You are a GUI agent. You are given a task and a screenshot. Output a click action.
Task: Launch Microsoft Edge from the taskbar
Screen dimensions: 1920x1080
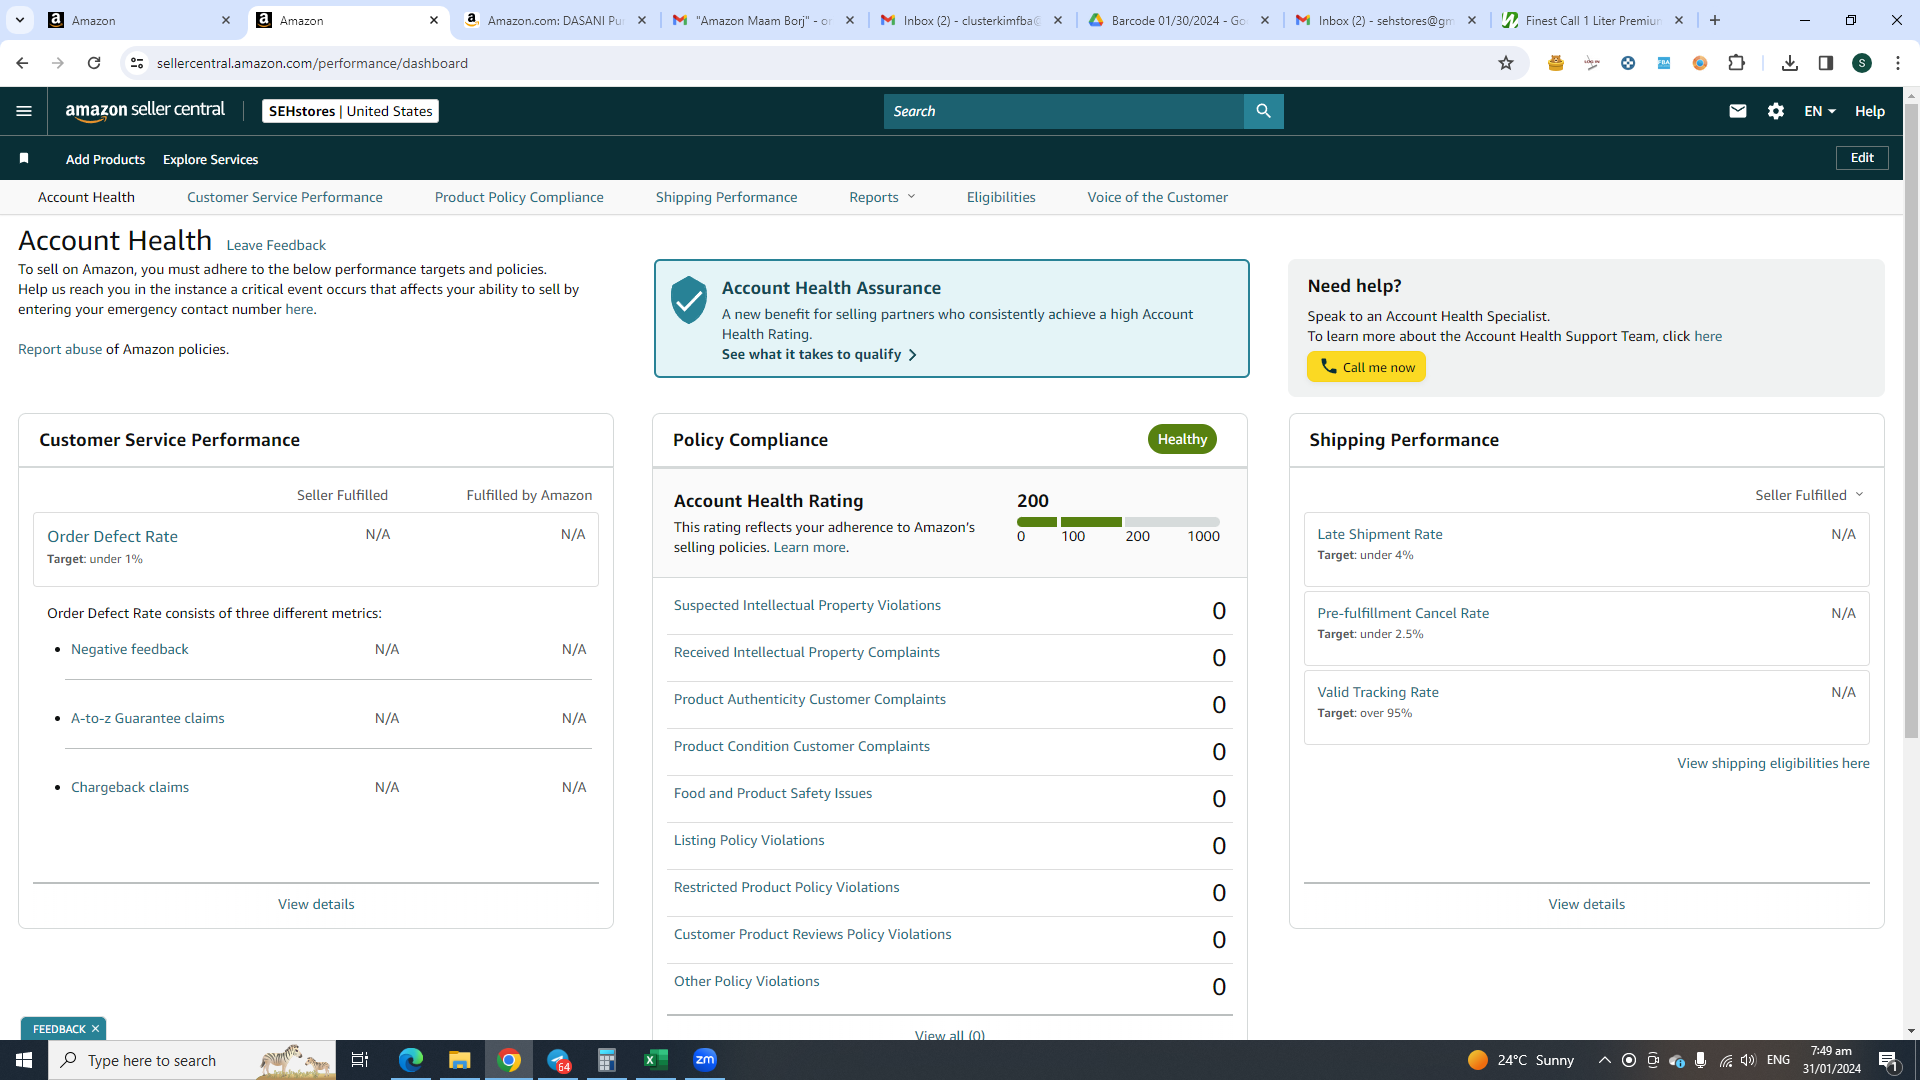[411, 1060]
